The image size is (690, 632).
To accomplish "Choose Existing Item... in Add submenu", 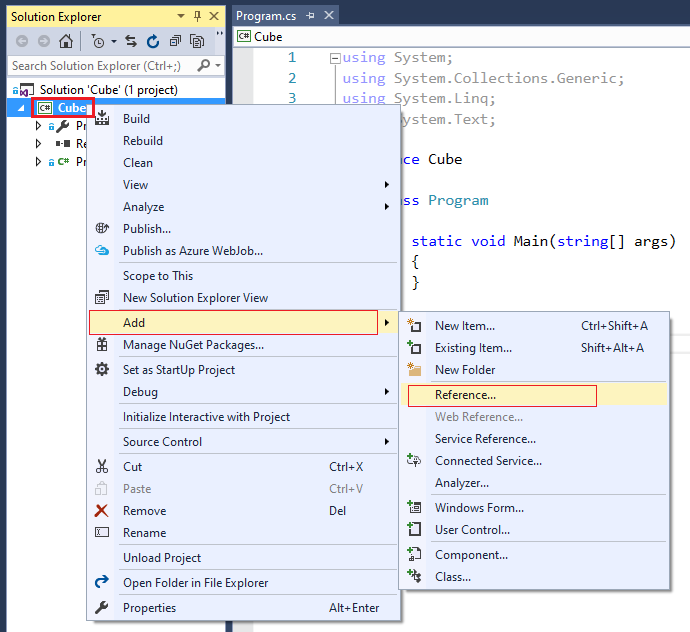I will point(534,348).
